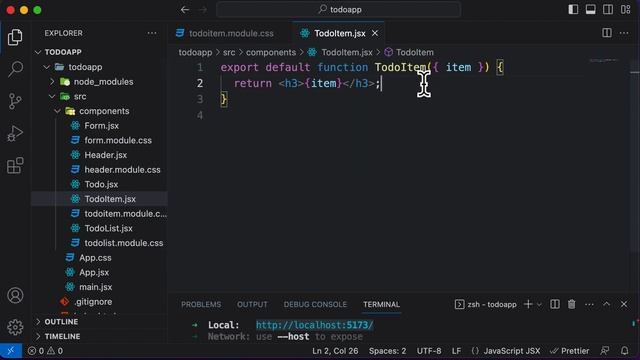Split the editor to the right
This screenshot has height=360, width=640.
coord(607,33)
